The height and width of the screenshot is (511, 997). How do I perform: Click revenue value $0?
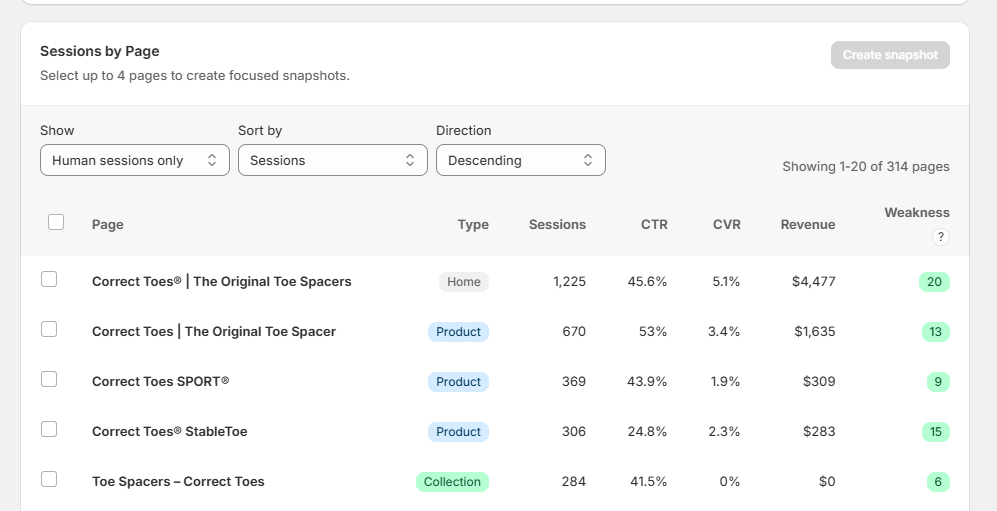tap(827, 482)
